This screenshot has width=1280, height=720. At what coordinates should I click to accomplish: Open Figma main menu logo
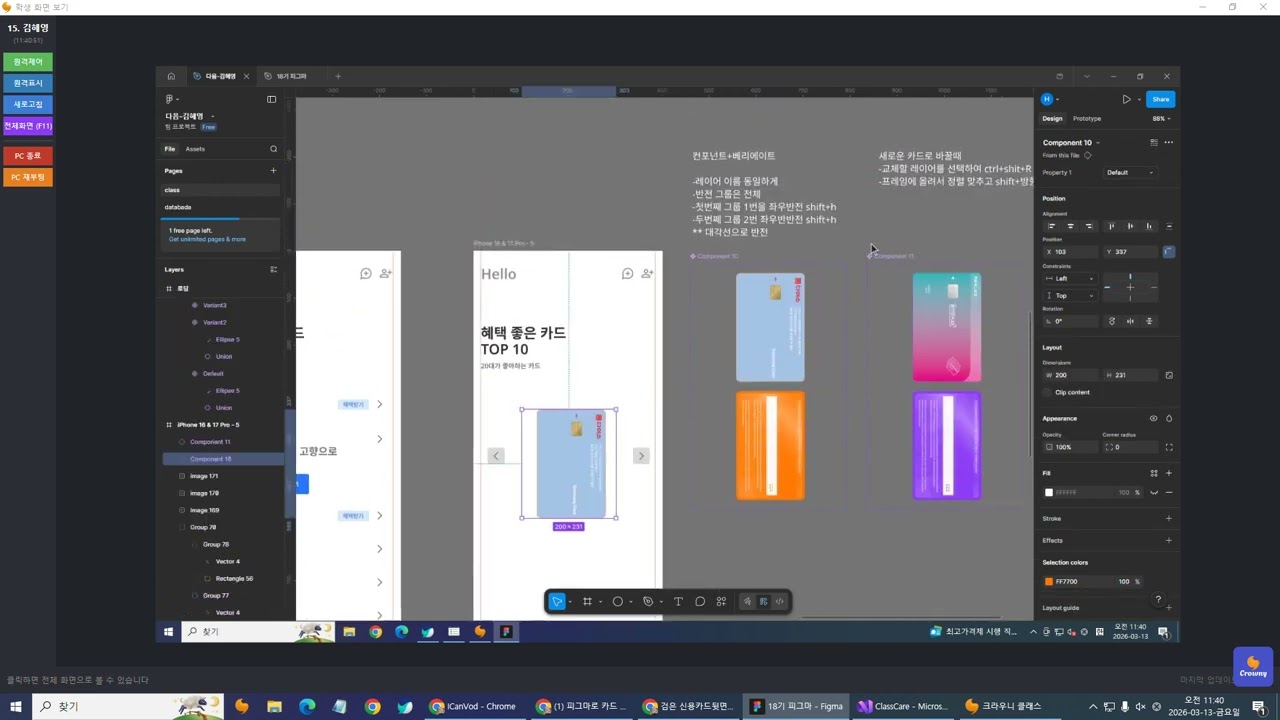[169, 99]
